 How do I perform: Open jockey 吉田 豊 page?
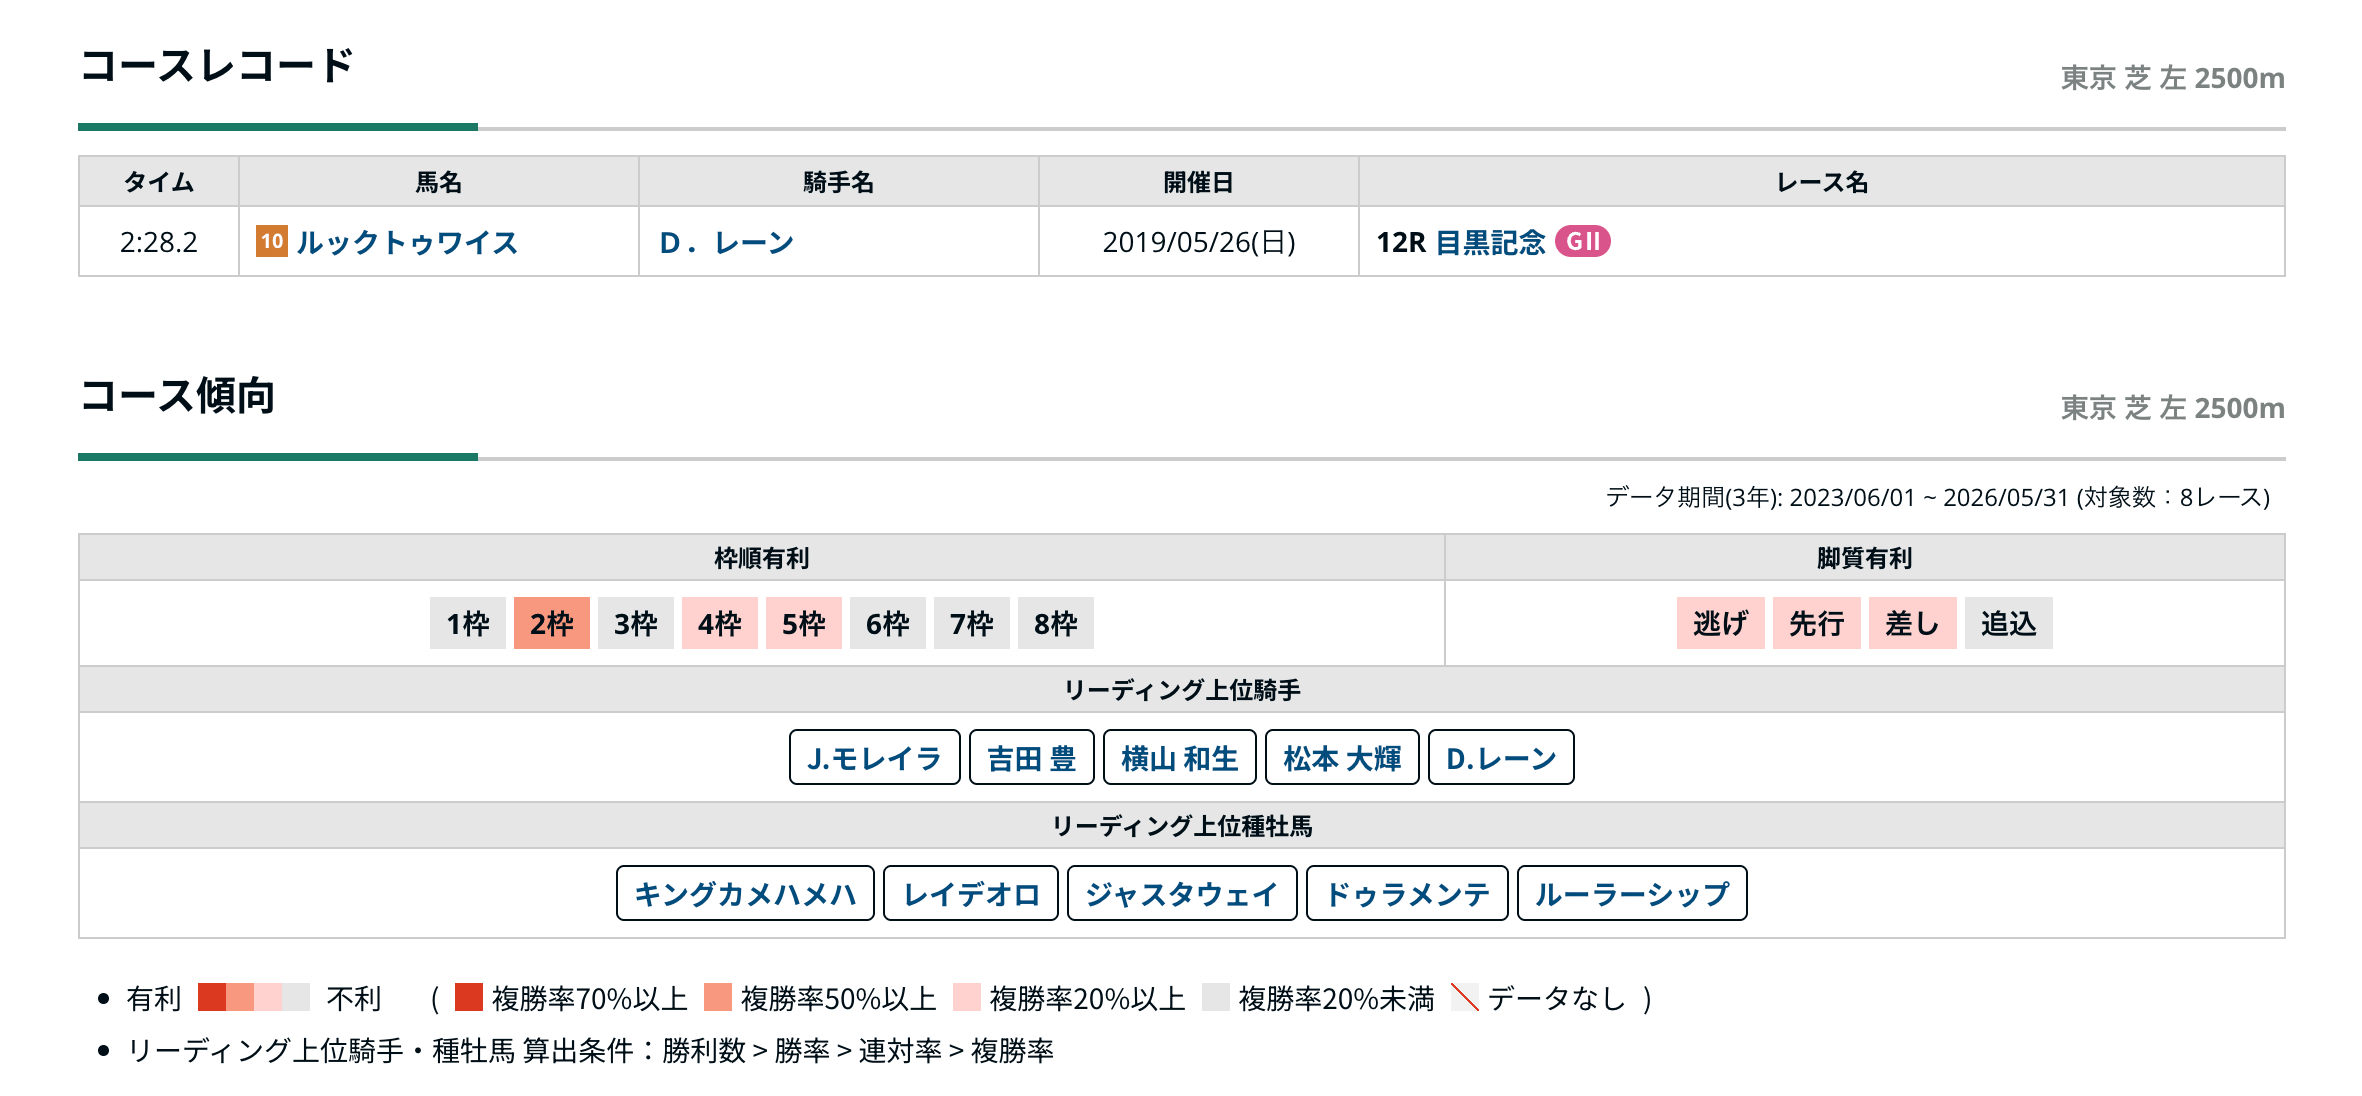tap(1032, 757)
